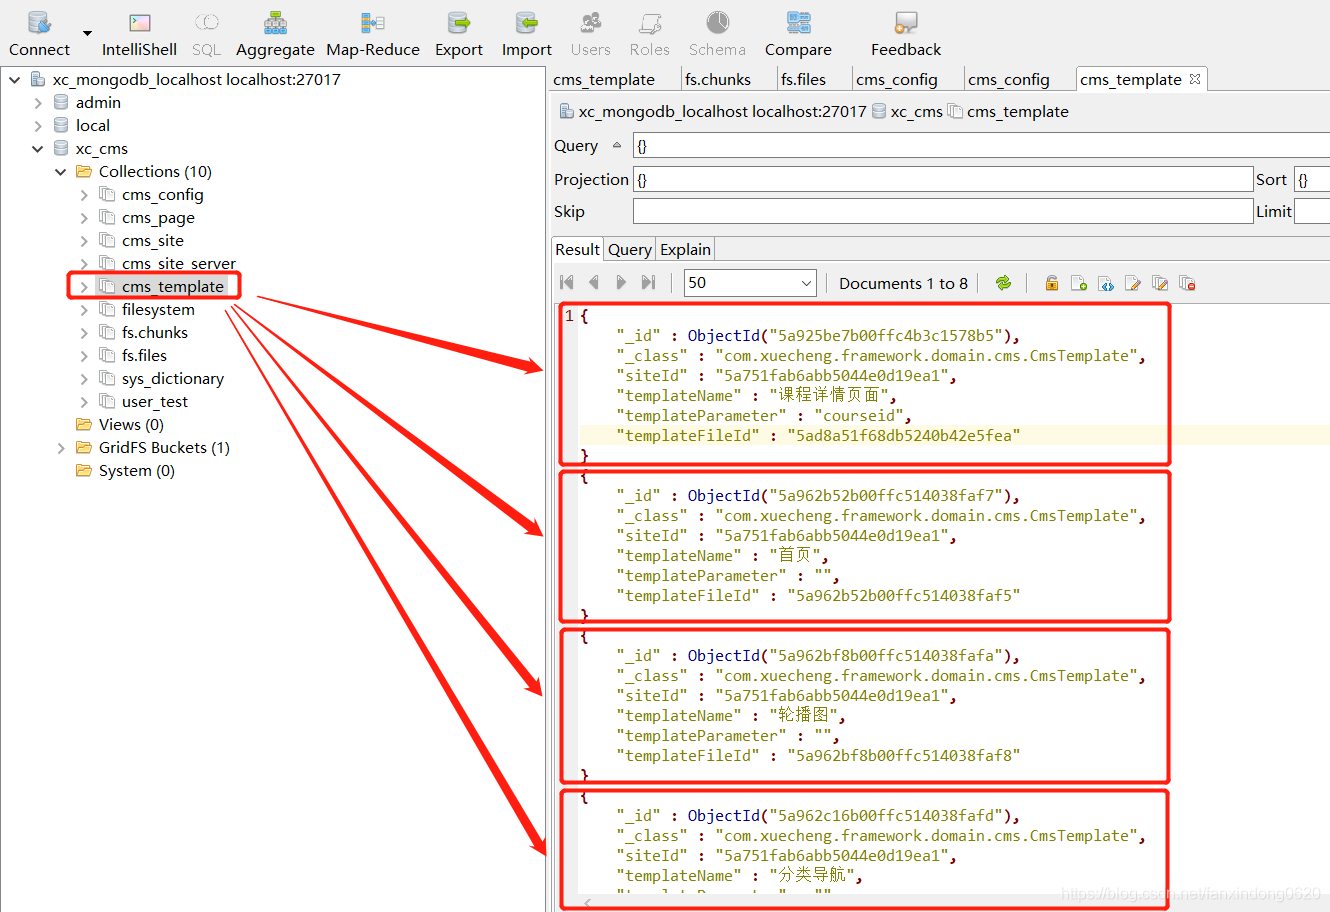Screen dimensions: 1330x912
Task: Click the view document JSON icon
Action: coord(1105,283)
